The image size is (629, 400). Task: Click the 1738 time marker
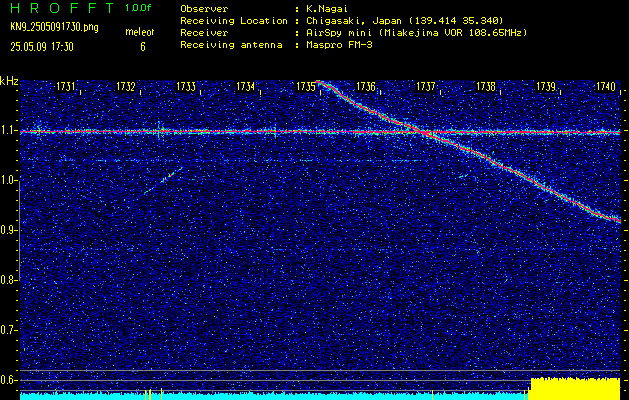pyautogui.click(x=486, y=86)
